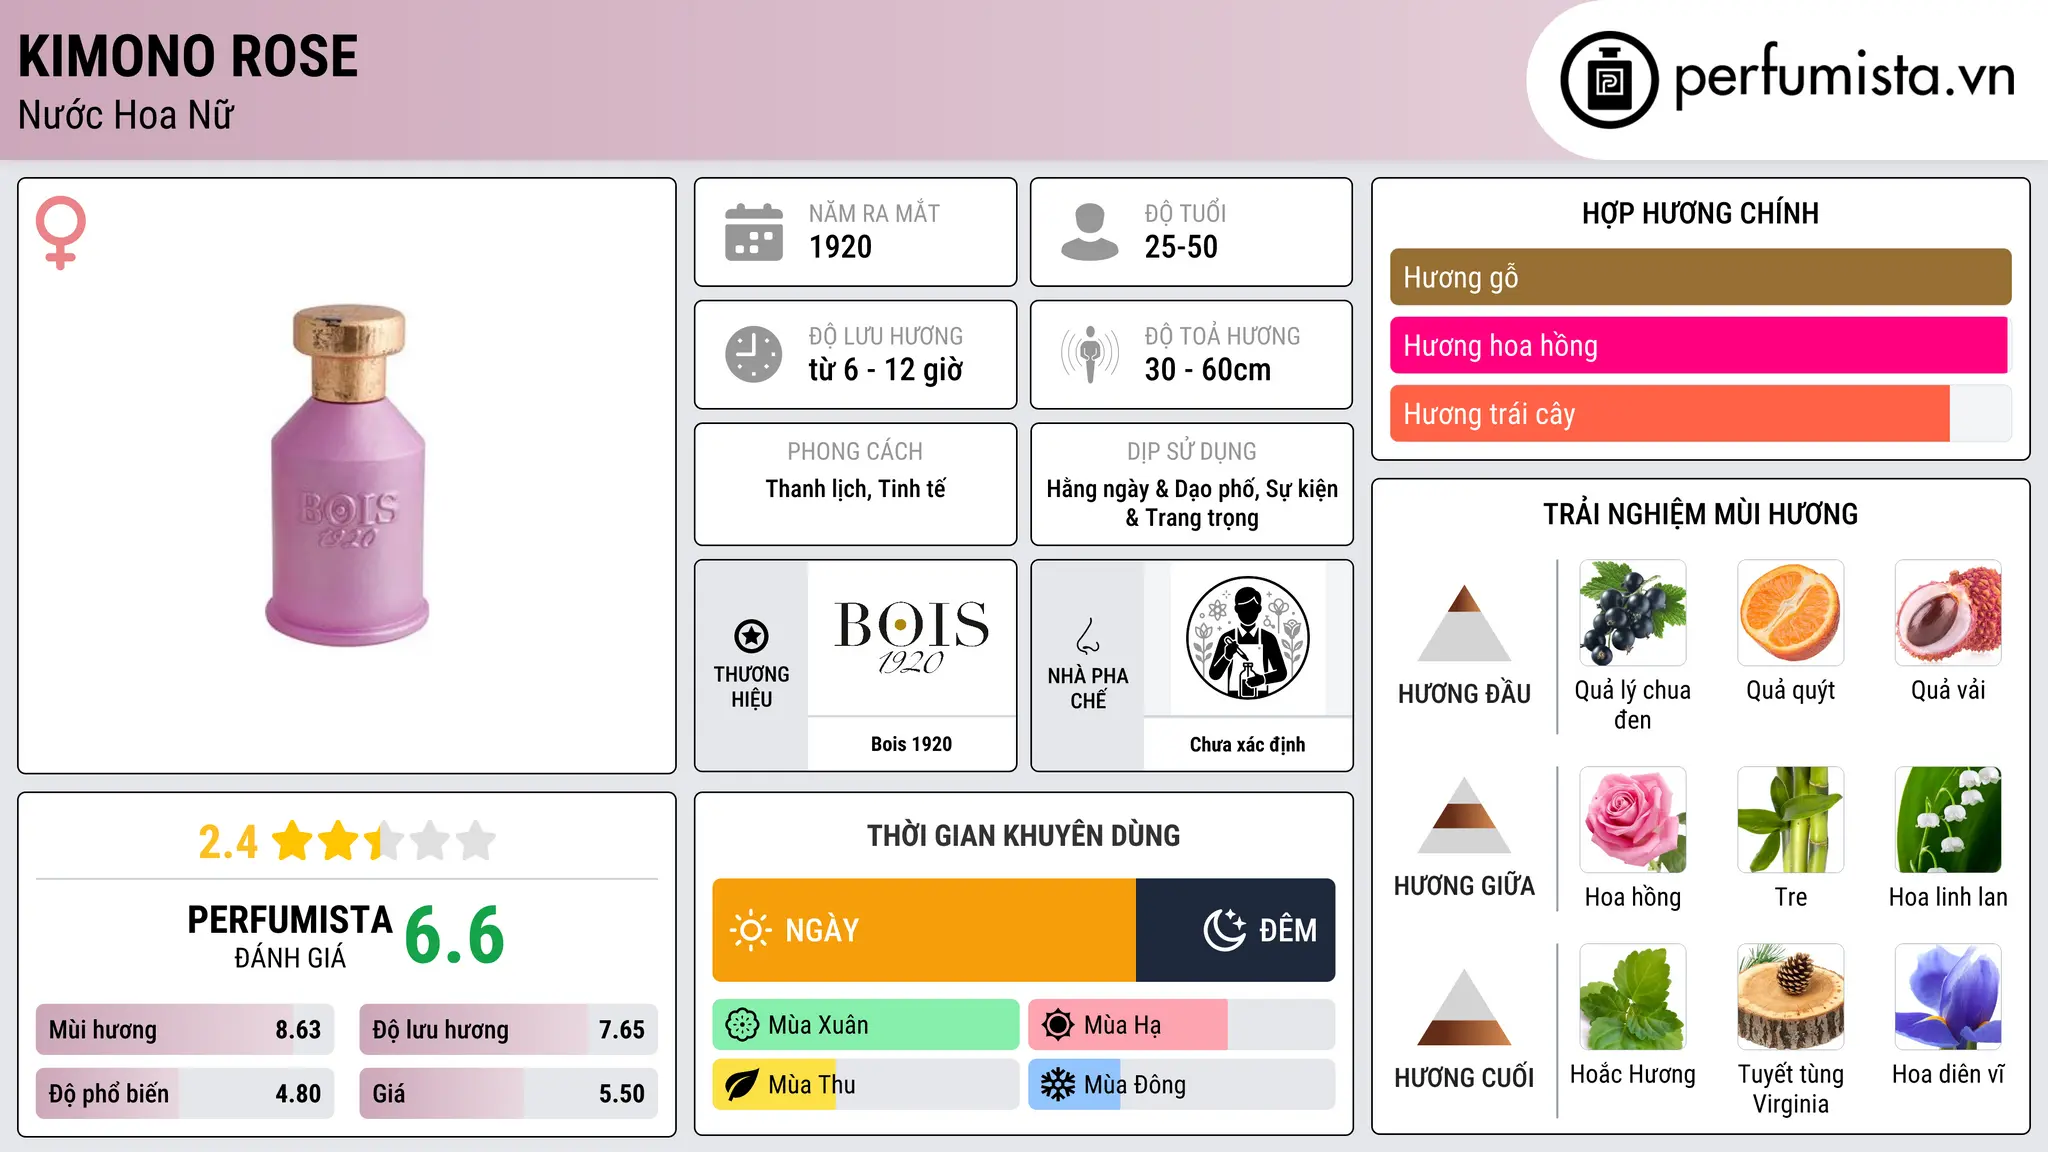Click the Hương đầu pyramid icon
Image resolution: width=2048 pixels, height=1152 pixels.
pyautogui.click(x=1464, y=623)
